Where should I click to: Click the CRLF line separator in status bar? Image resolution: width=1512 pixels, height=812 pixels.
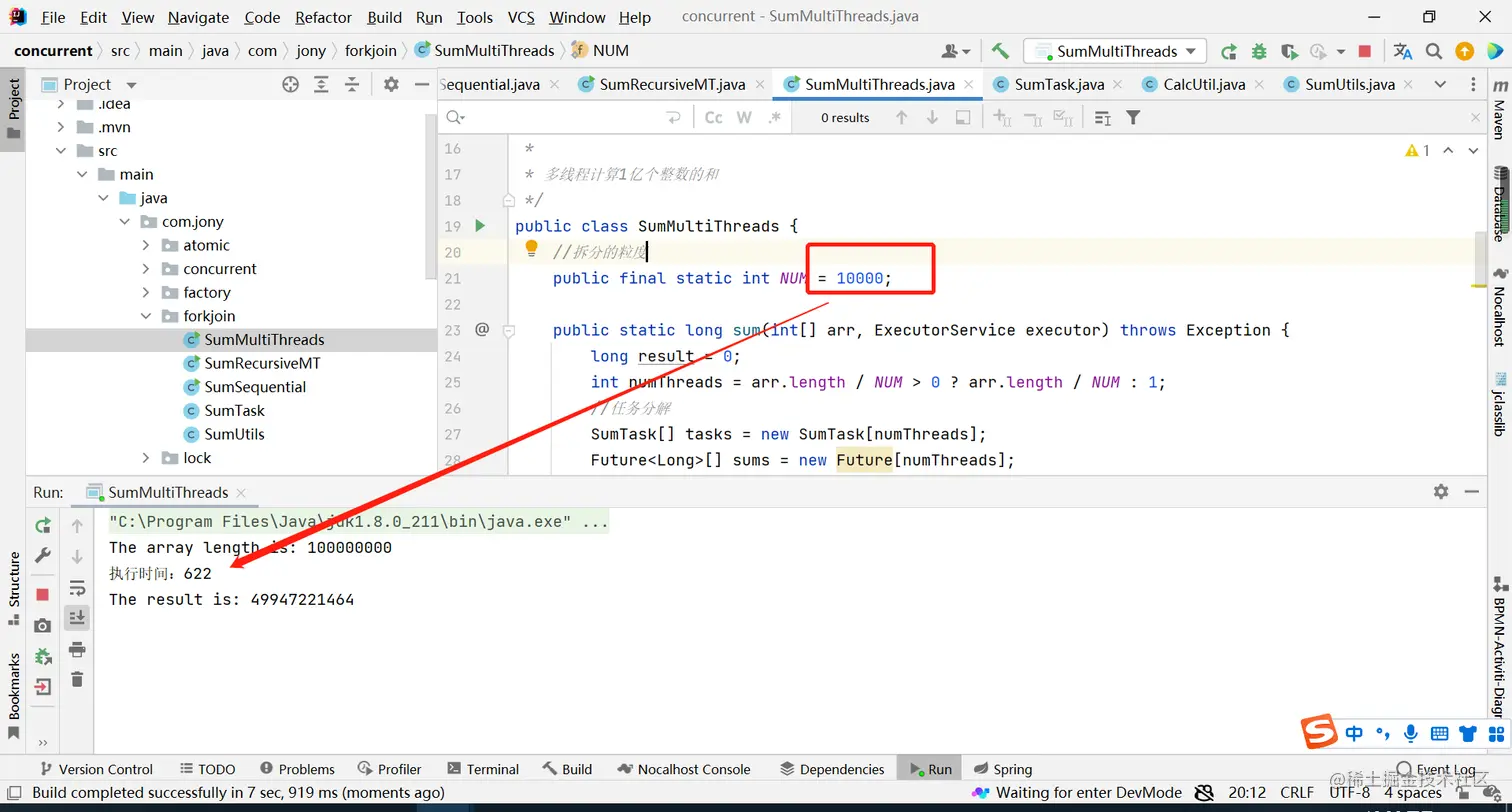(1297, 793)
